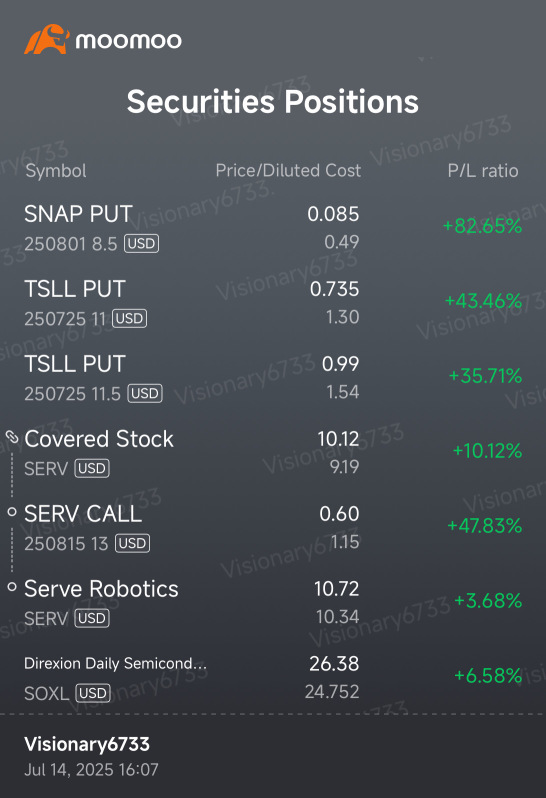This screenshot has height=798, width=546.
Task: Click the USD badge under Covered Stock
Action: click(92, 468)
